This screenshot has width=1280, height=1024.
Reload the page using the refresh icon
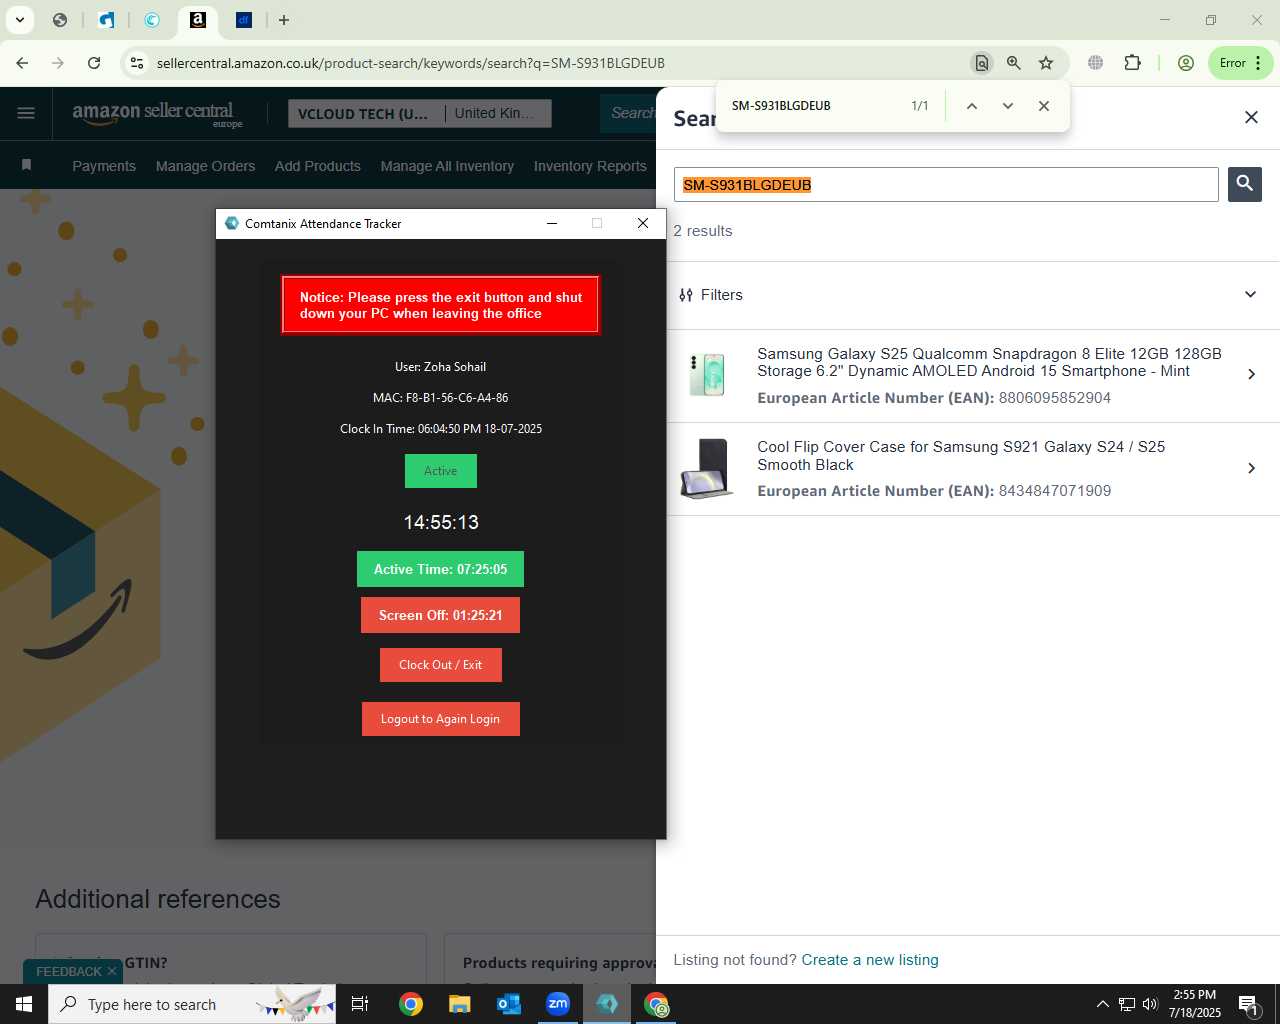[x=94, y=63]
